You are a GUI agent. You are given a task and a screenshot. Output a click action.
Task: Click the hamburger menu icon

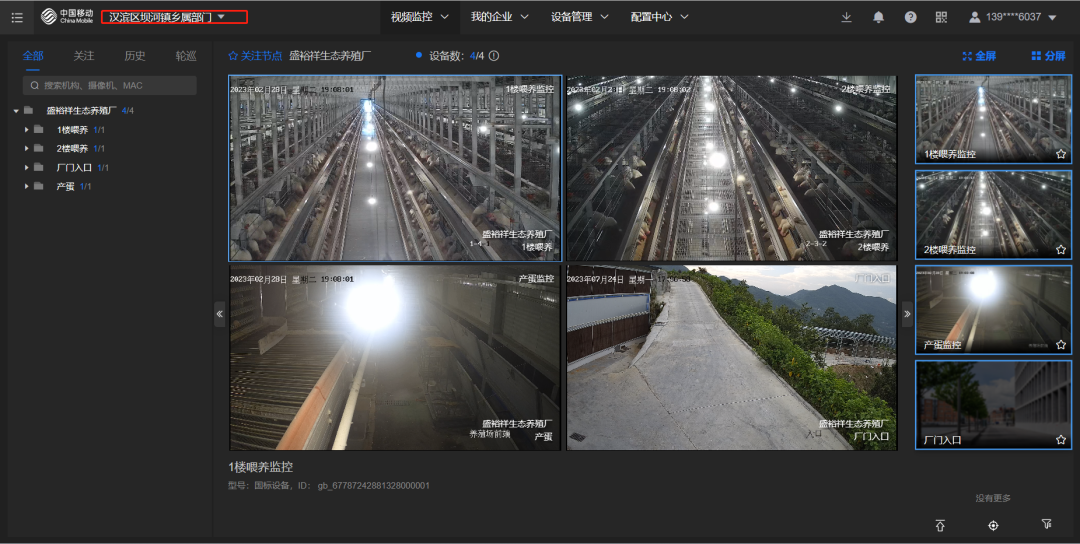coord(17,17)
